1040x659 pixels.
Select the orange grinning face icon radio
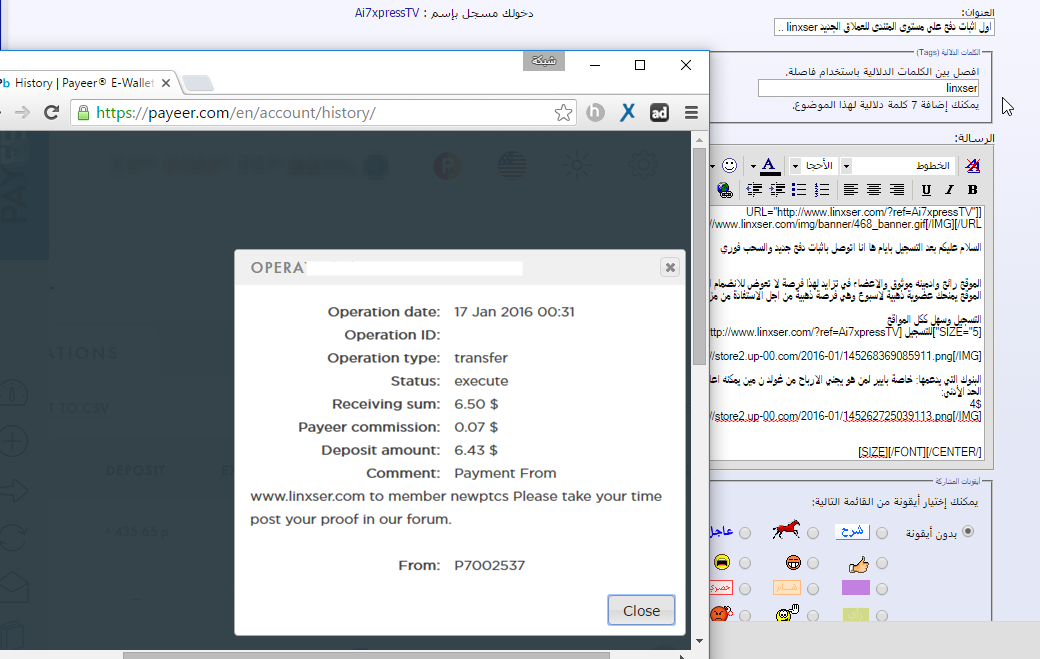(813, 563)
